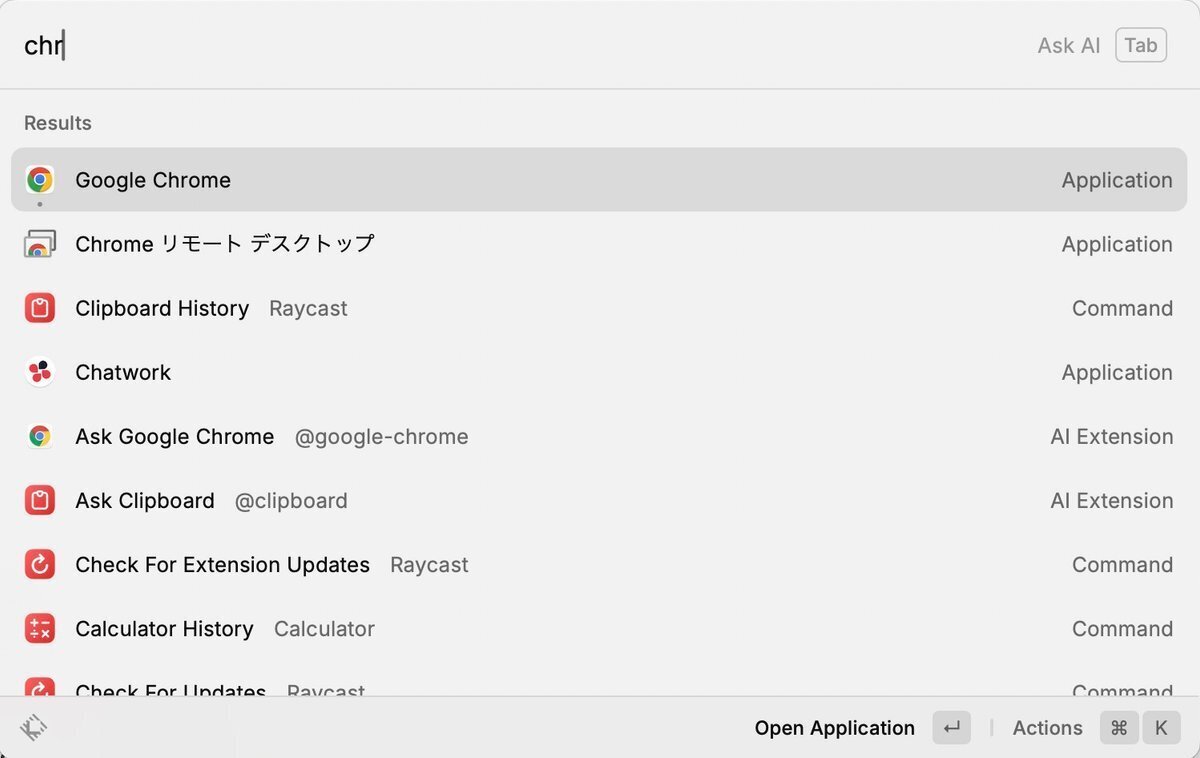Screen dimensions: 1200x758
Task: Click the search input field with "chr"
Action: (500, 45)
